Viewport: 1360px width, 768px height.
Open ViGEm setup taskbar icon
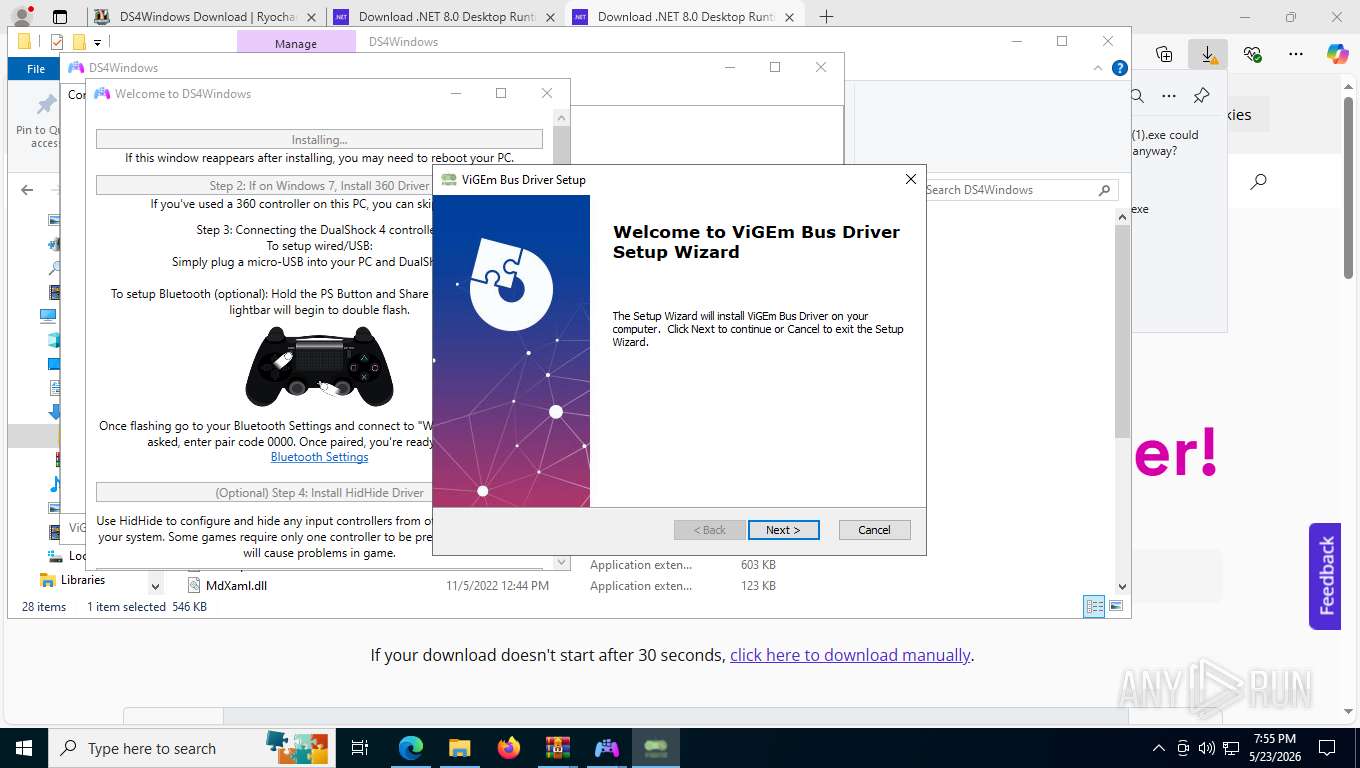[656, 748]
